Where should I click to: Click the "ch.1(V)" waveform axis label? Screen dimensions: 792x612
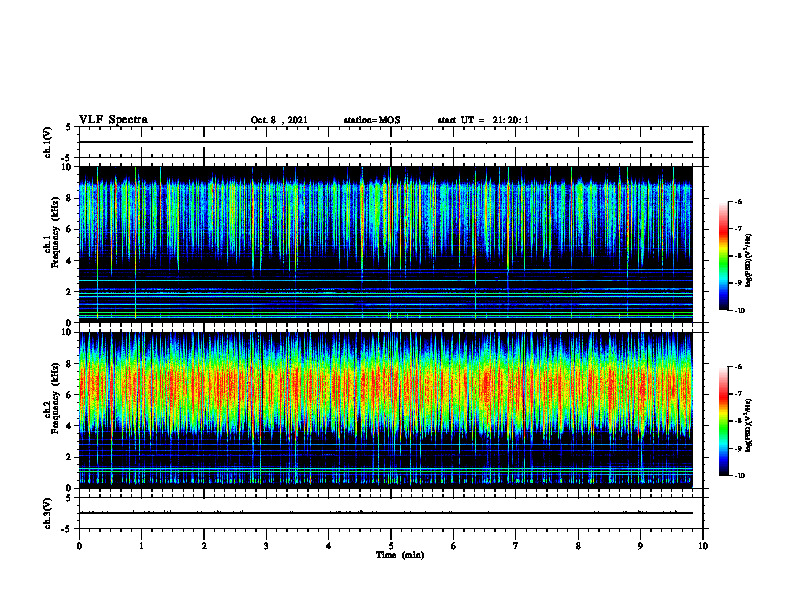48,142
